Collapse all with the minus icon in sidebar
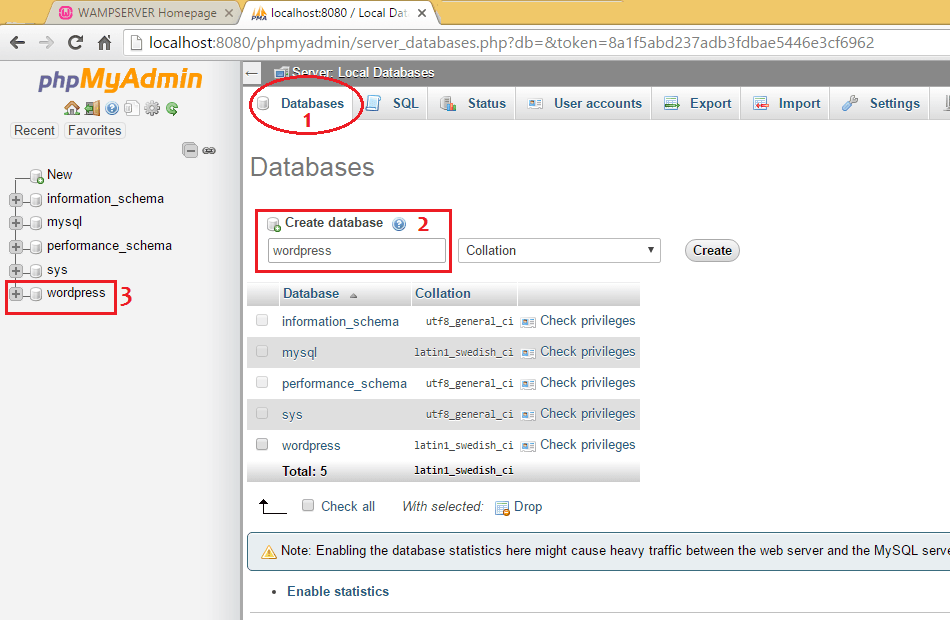The image size is (950, 620). pos(190,150)
